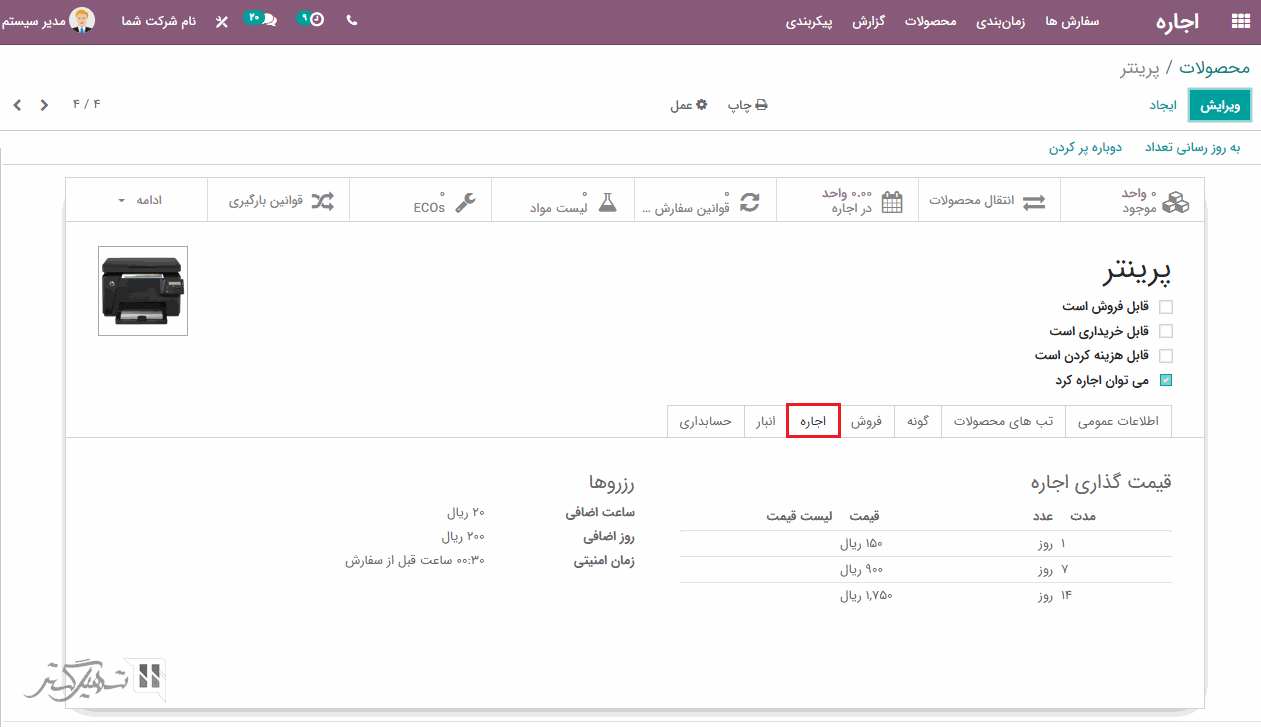Open انتقال محصولات transfers button

click(x=988, y=201)
